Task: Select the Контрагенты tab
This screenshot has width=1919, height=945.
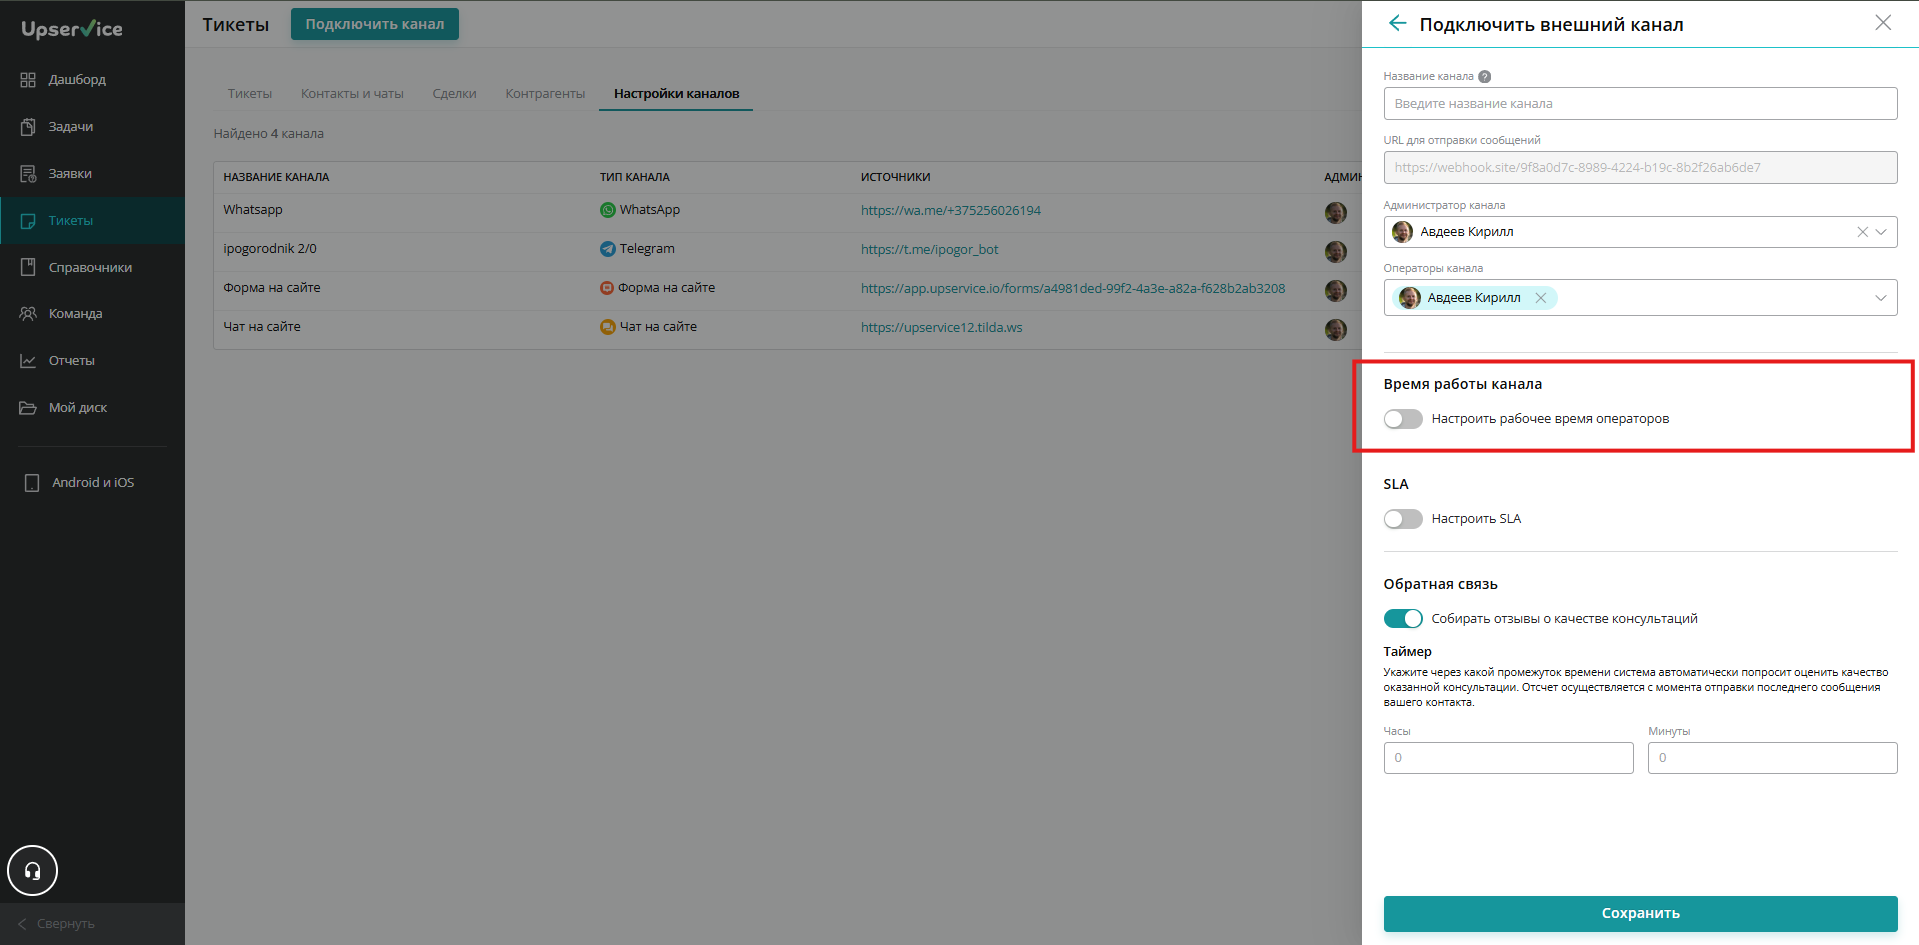Action: click(545, 94)
